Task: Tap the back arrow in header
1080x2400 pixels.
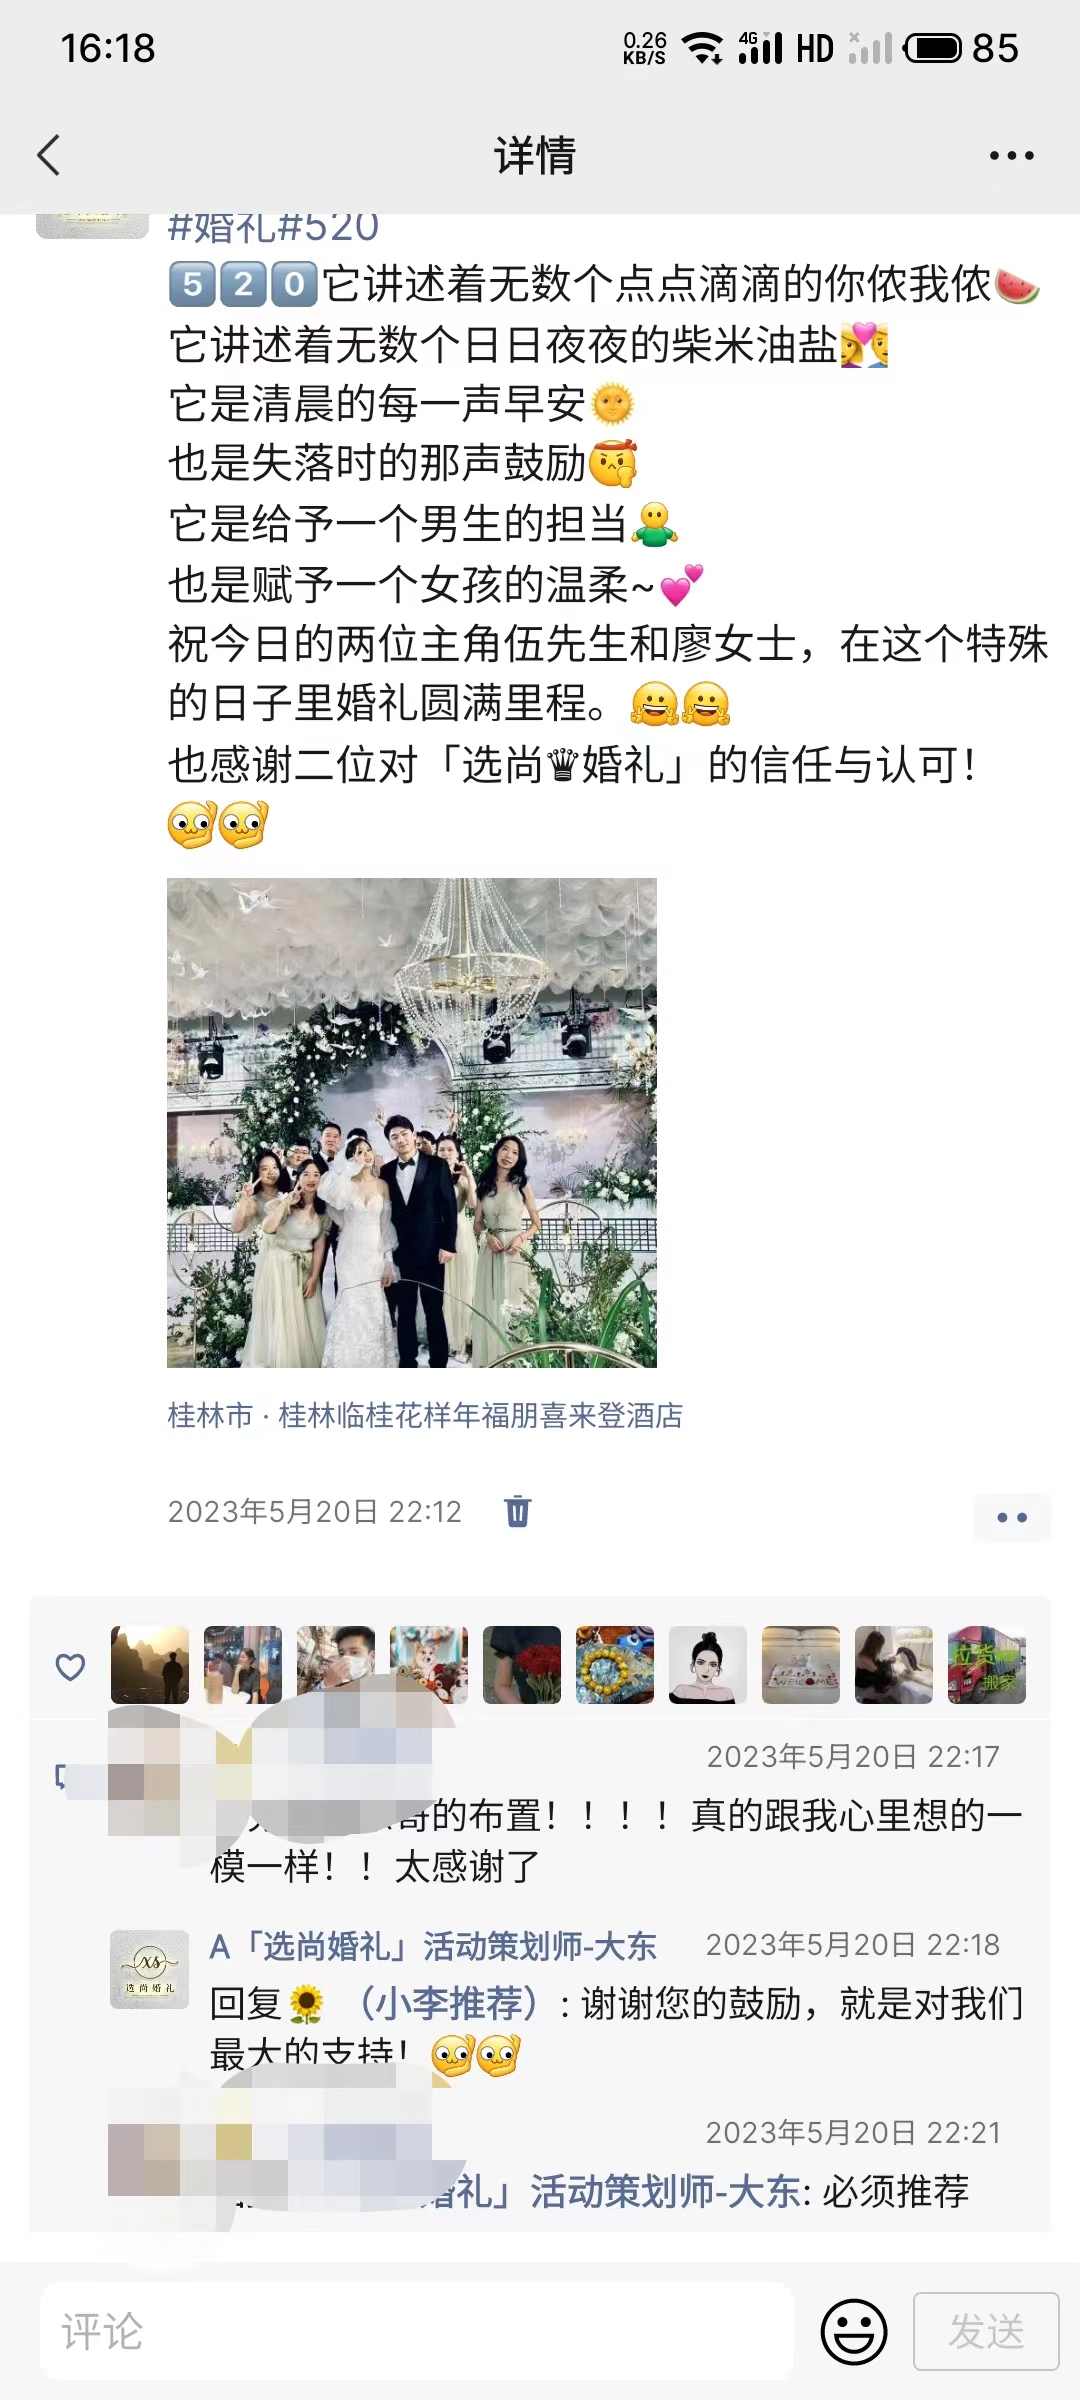Action: point(48,156)
